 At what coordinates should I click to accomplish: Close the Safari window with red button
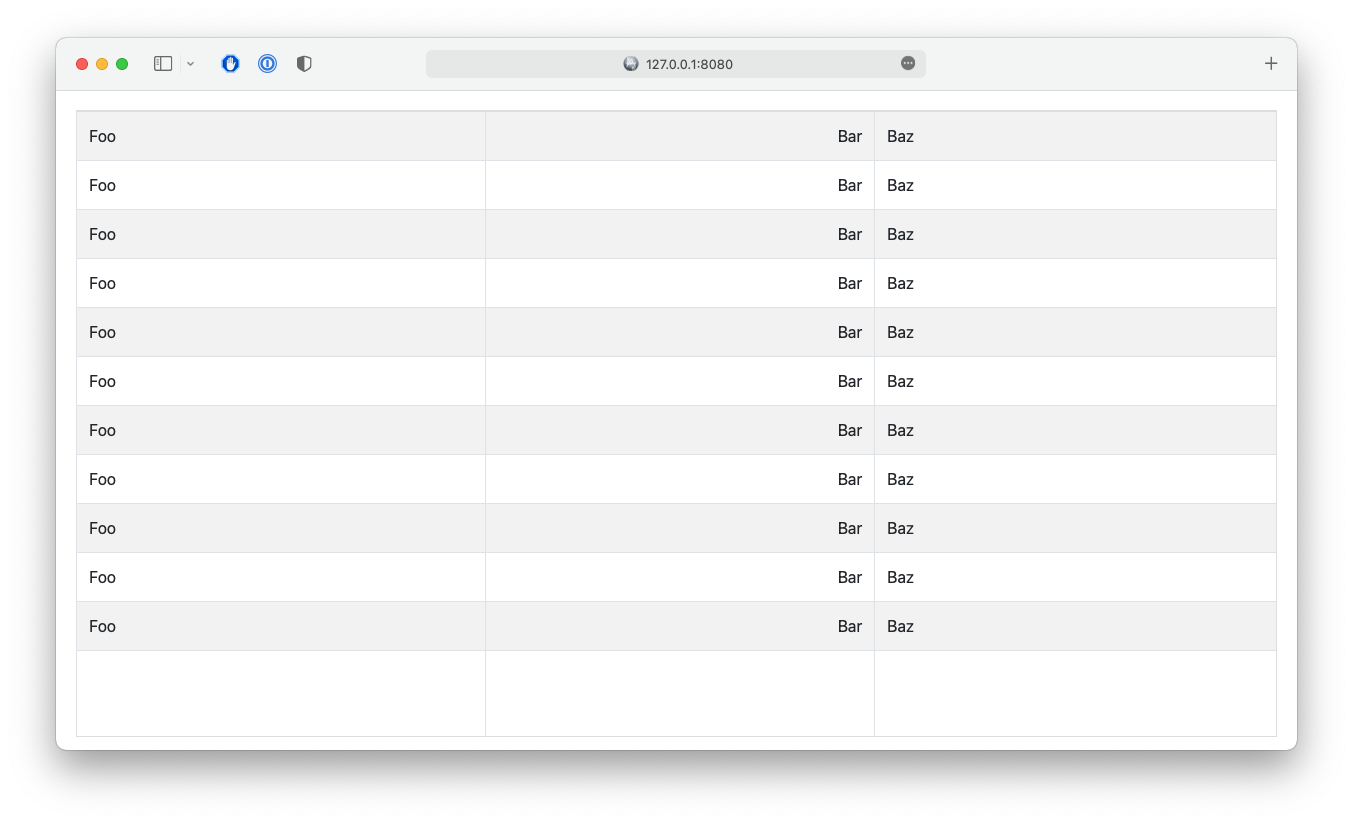pos(82,64)
